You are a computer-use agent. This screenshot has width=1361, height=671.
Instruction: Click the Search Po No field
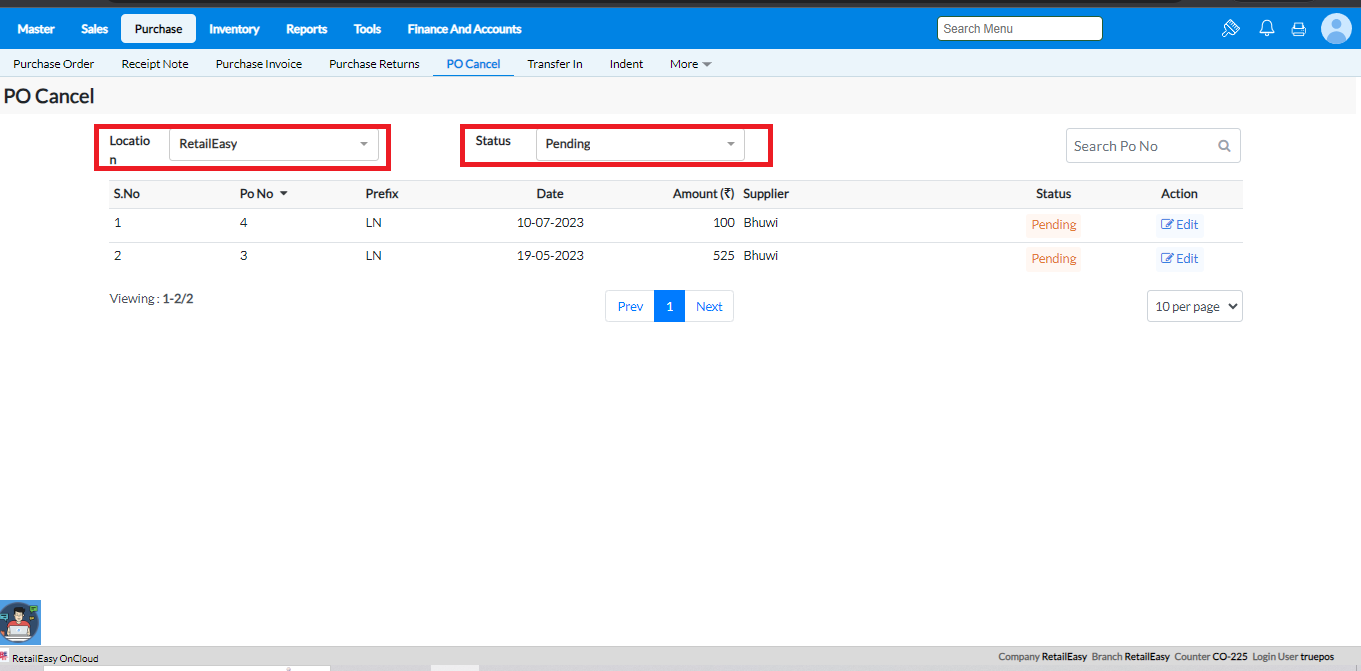click(x=1153, y=146)
